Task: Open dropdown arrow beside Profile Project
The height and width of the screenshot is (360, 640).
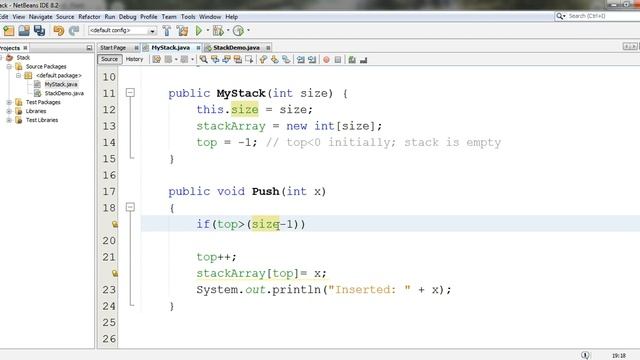Action: click(248, 31)
